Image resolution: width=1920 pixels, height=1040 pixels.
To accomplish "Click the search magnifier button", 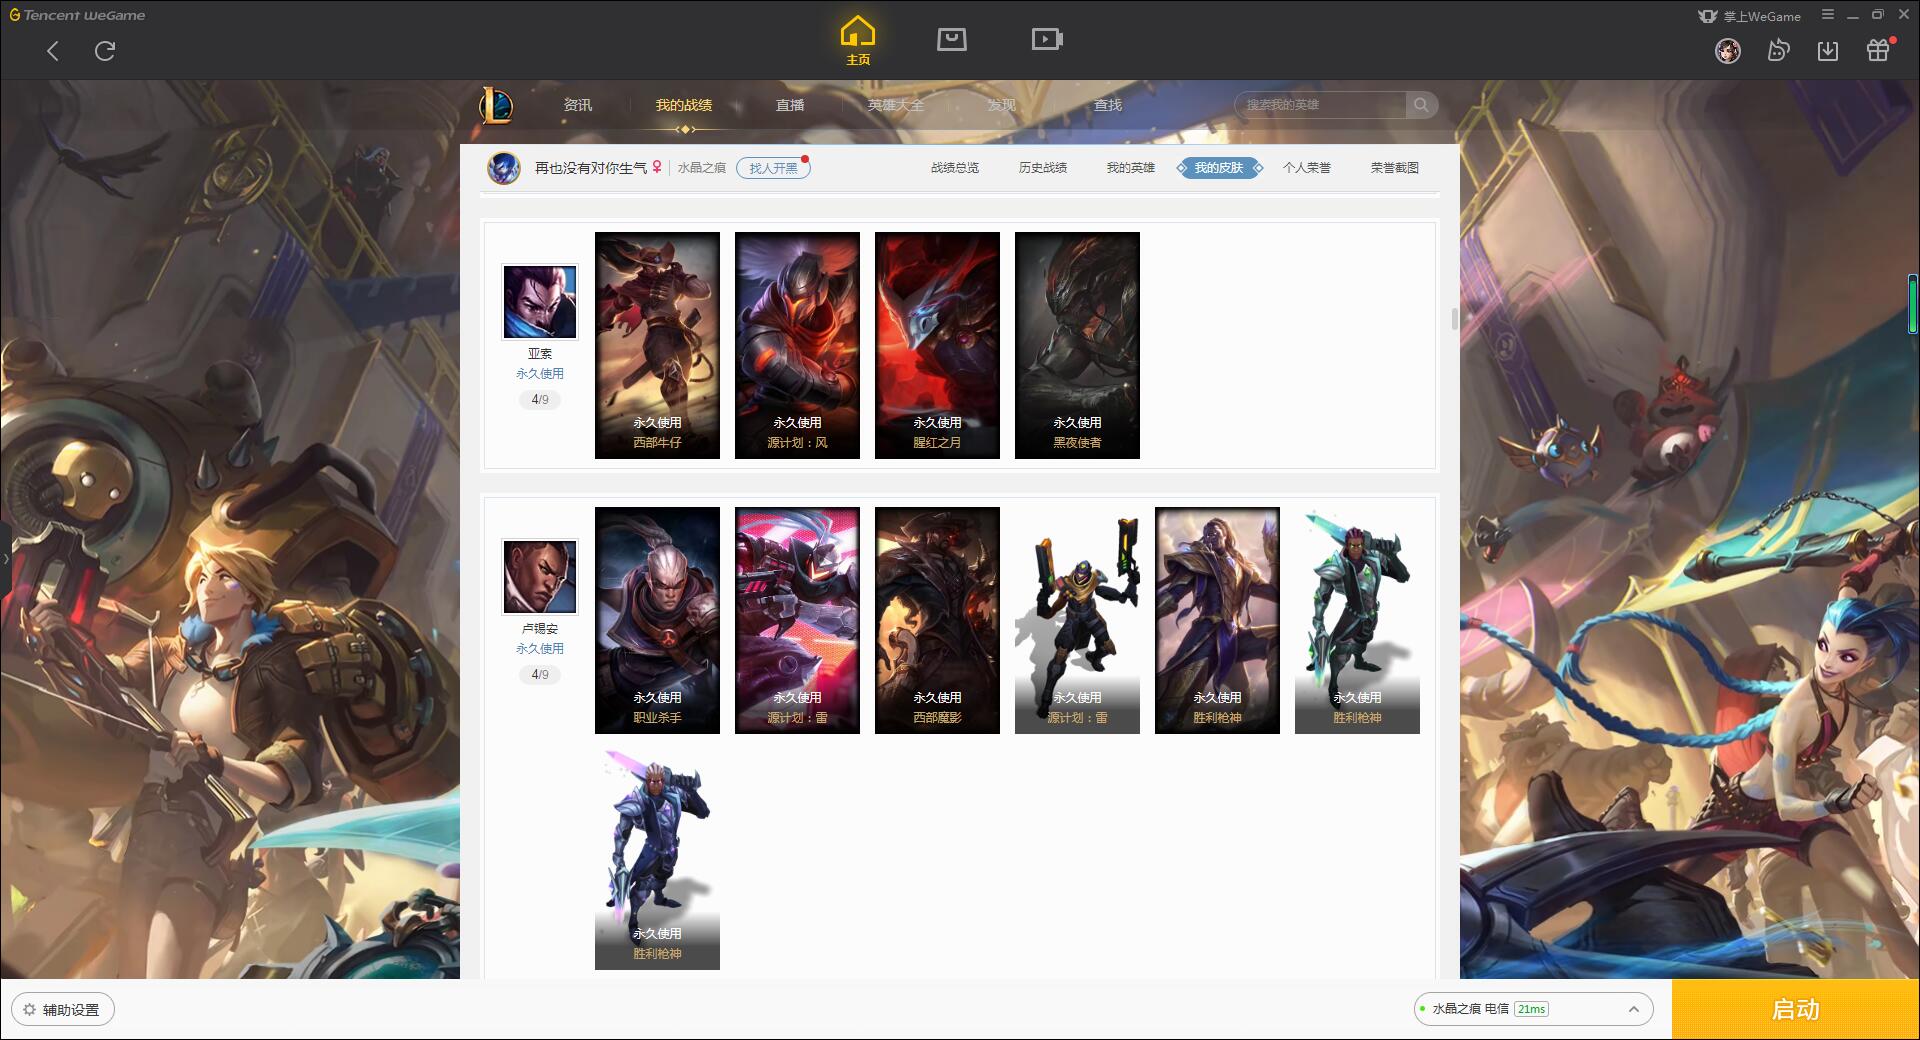I will click(1420, 105).
